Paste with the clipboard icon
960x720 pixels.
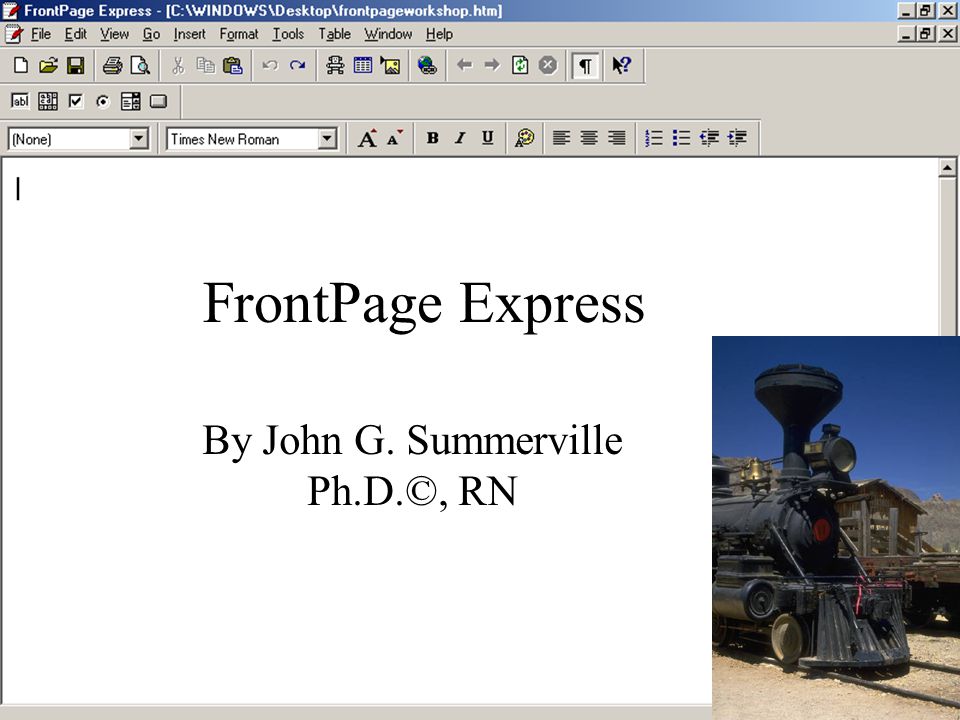click(x=233, y=65)
